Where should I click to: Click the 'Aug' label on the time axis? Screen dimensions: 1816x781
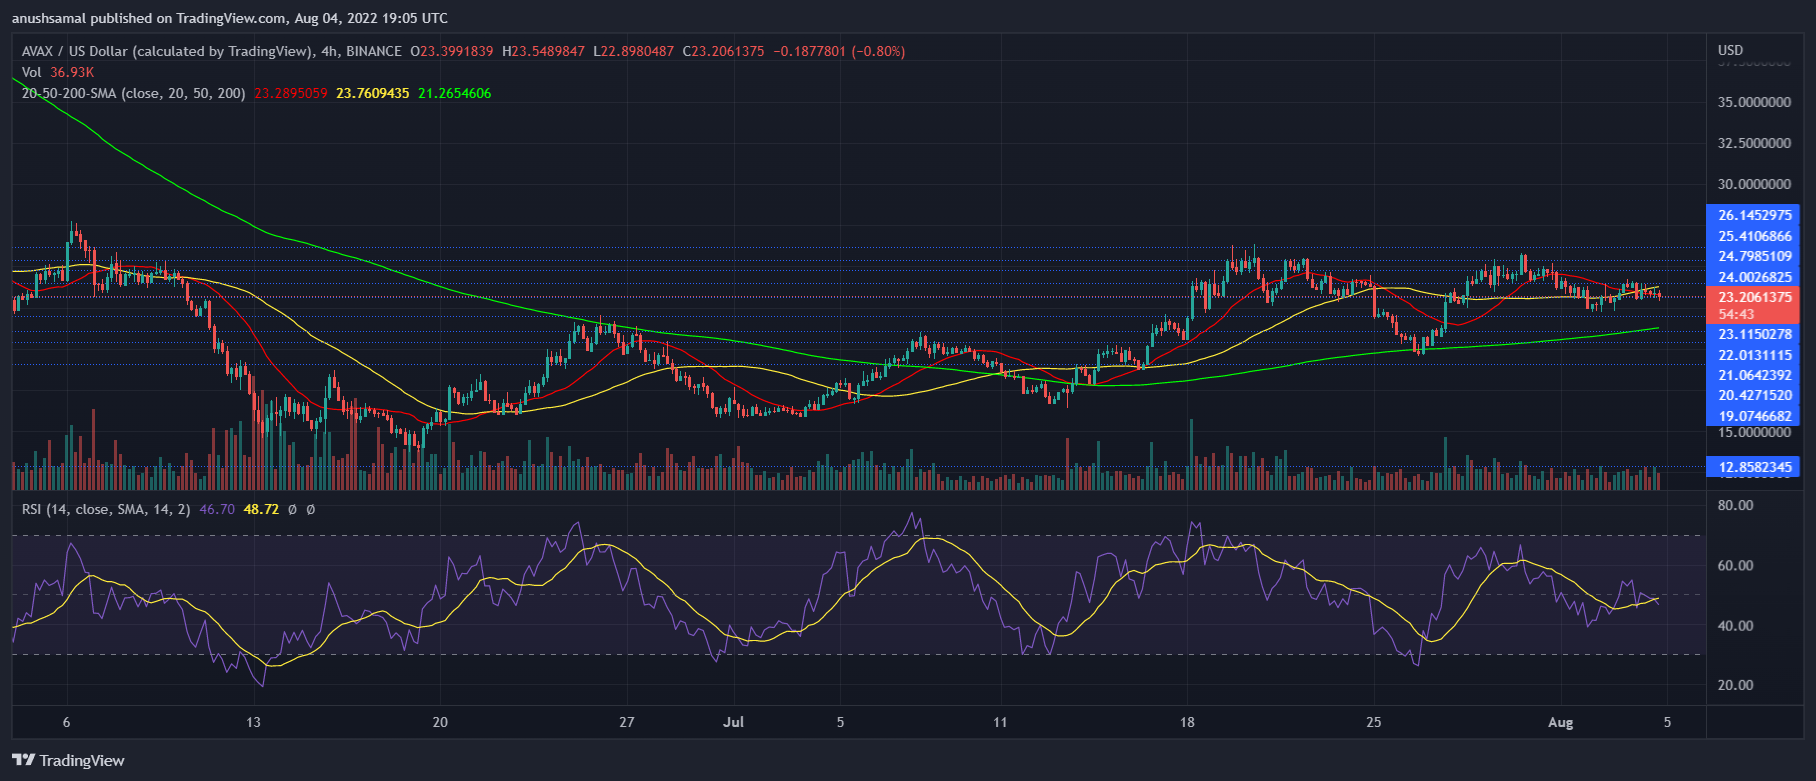click(x=1561, y=722)
